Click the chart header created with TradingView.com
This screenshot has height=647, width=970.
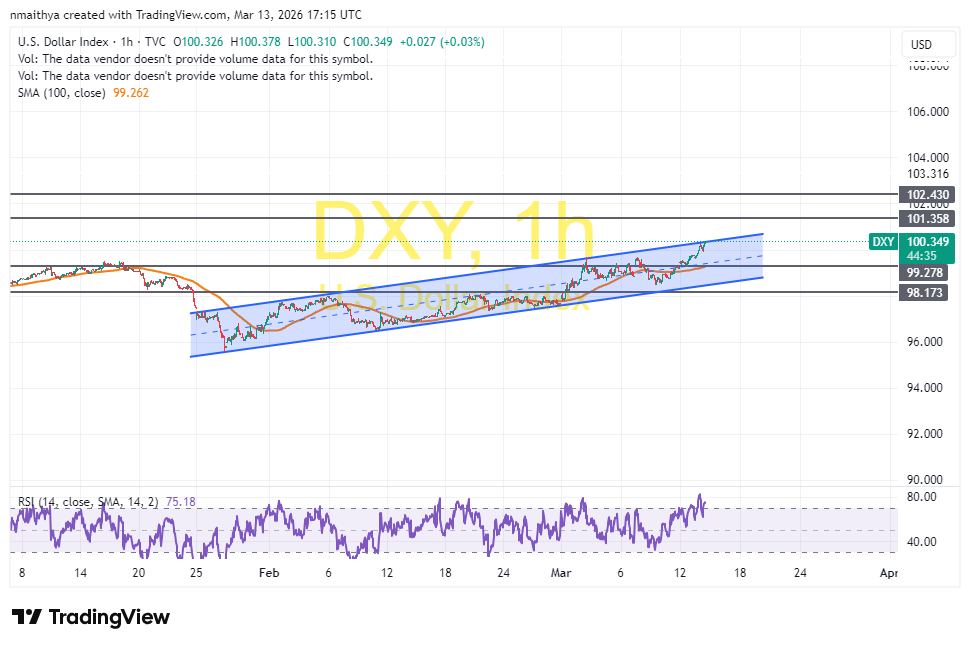[186, 14]
